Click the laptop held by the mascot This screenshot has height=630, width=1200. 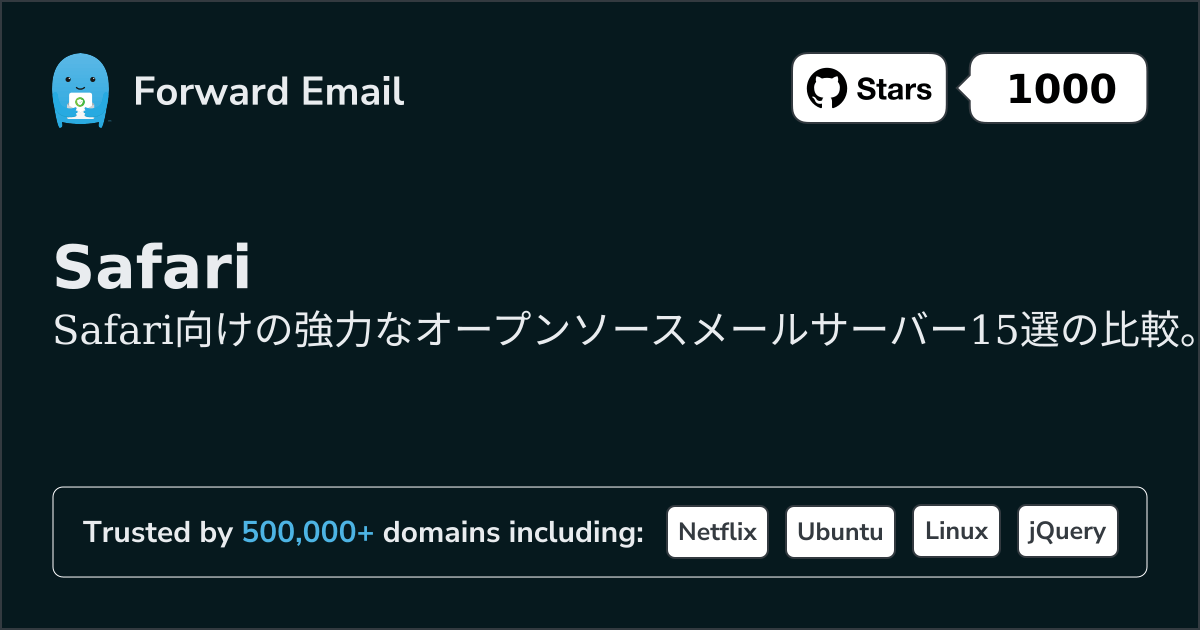coord(79,103)
